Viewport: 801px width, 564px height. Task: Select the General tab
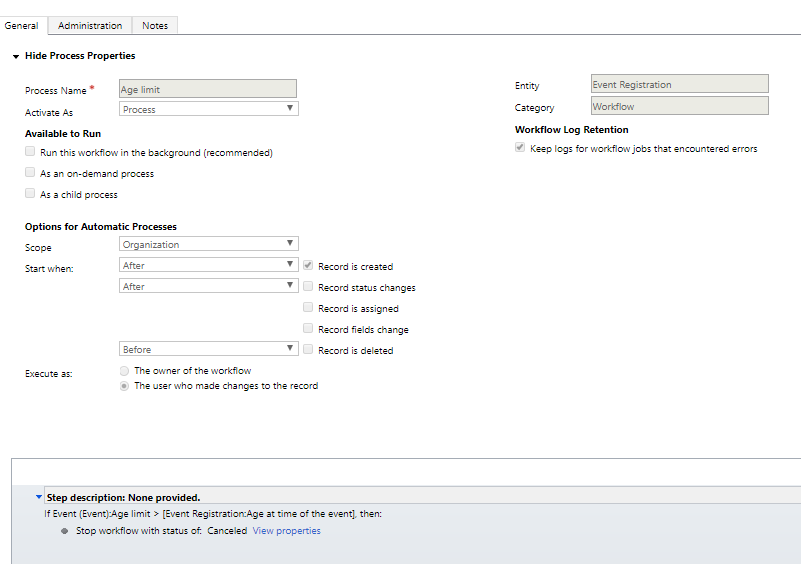22,25
